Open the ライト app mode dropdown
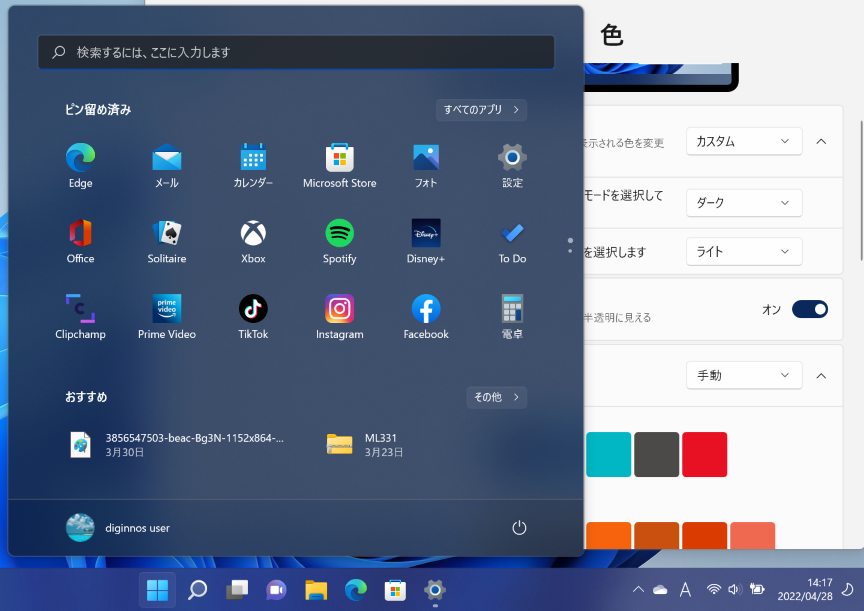This screenshot has width=864, height=611. point(744,252)
